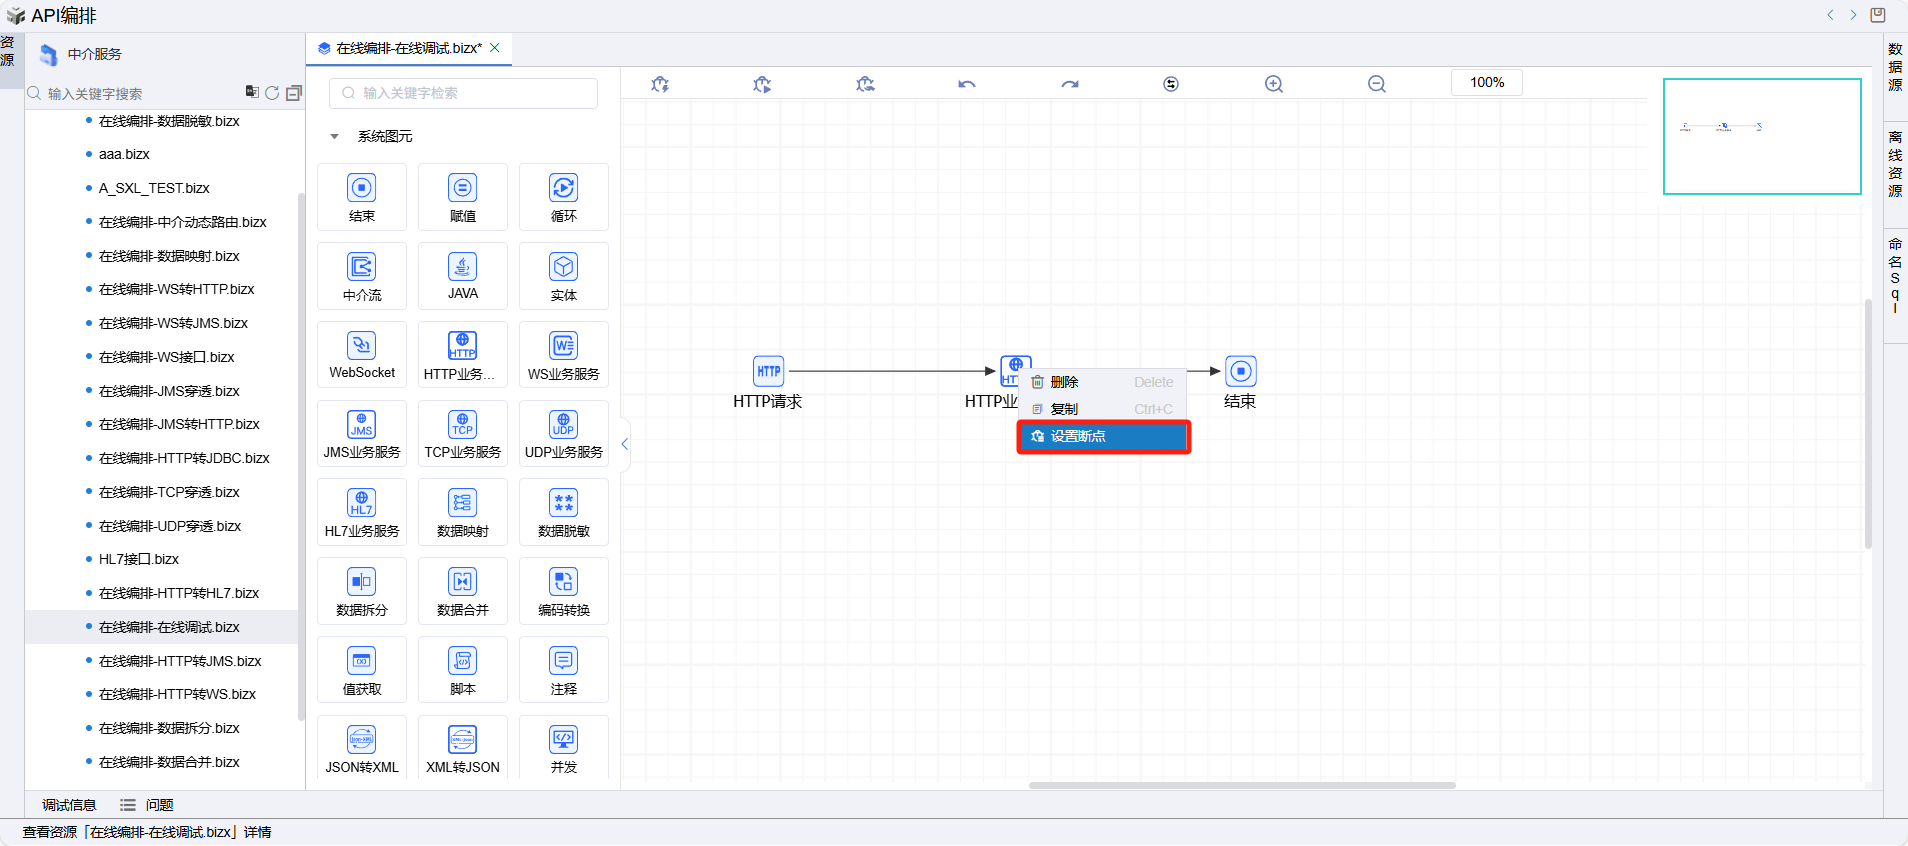Open the 问题 panel at bottom
Image resolution: width=1908 pixels, height=846 pixels.
(x=158, y=805)
